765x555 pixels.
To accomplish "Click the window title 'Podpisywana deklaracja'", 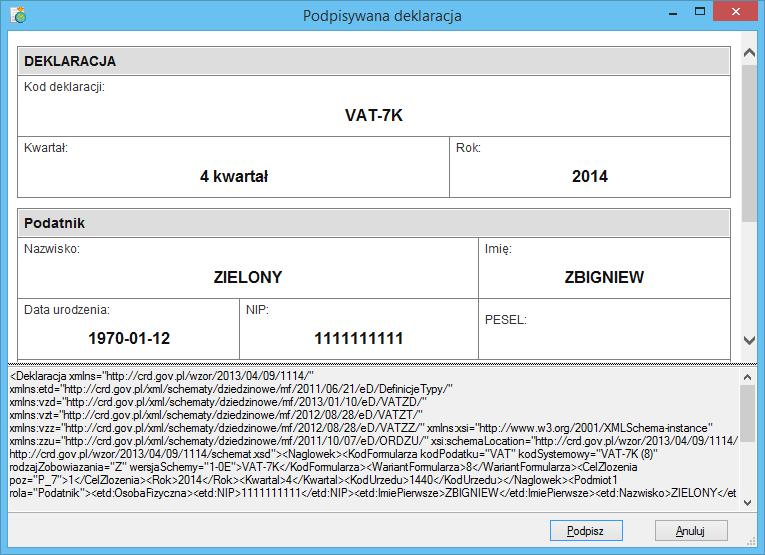I will 382,16.
